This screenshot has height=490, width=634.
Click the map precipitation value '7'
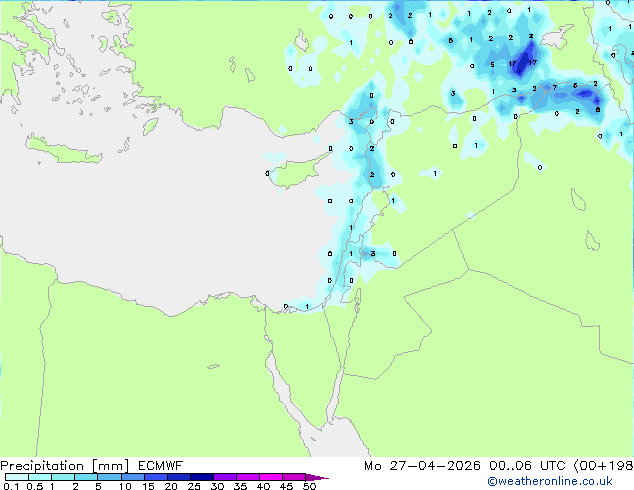pyautogui.click(x=555, y=87)
